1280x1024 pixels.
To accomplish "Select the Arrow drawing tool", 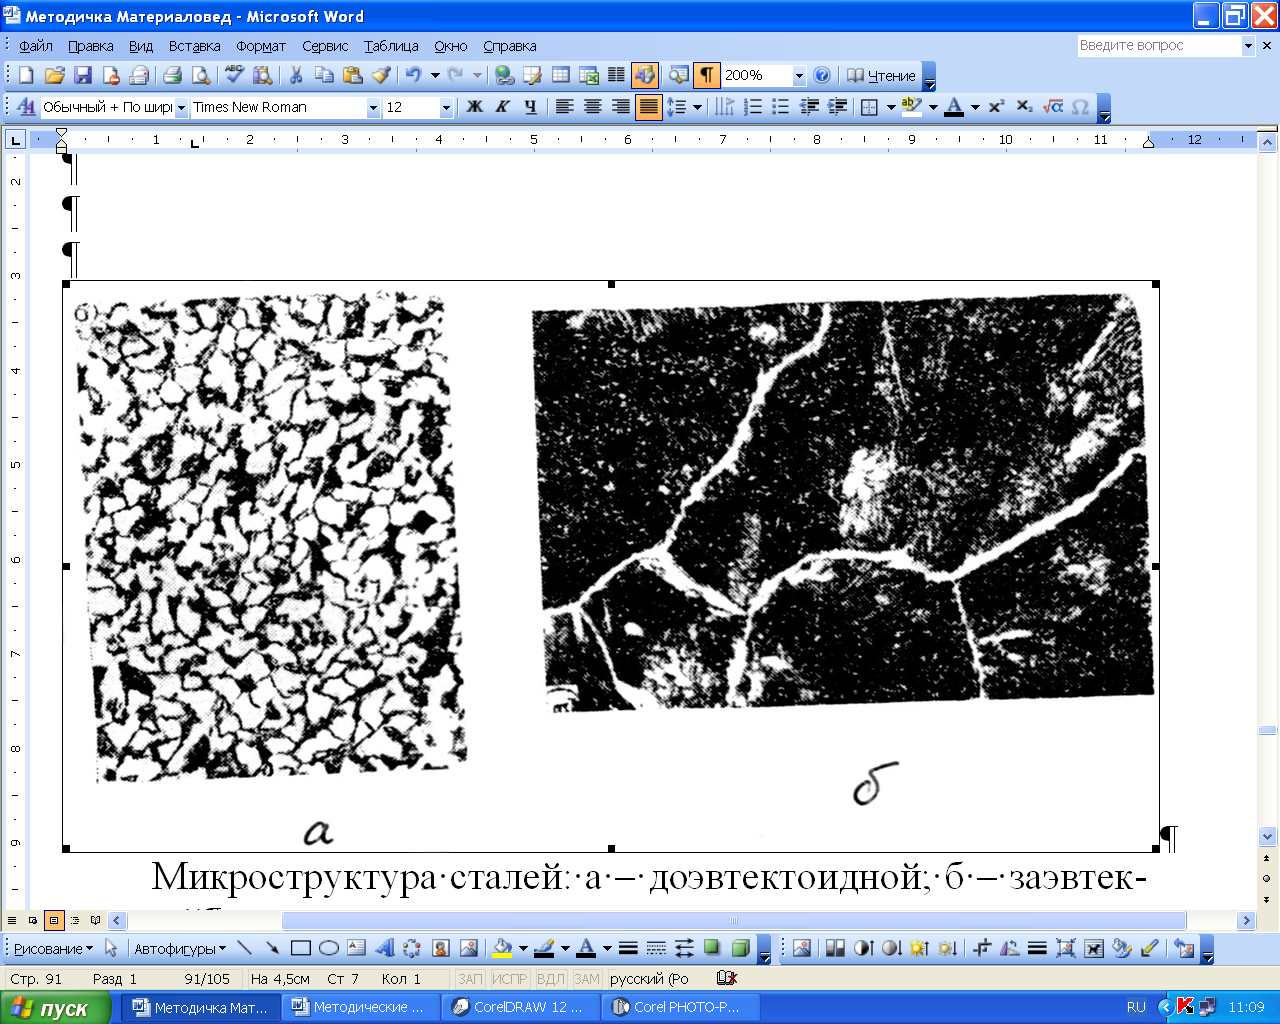I will pos(272,948).
